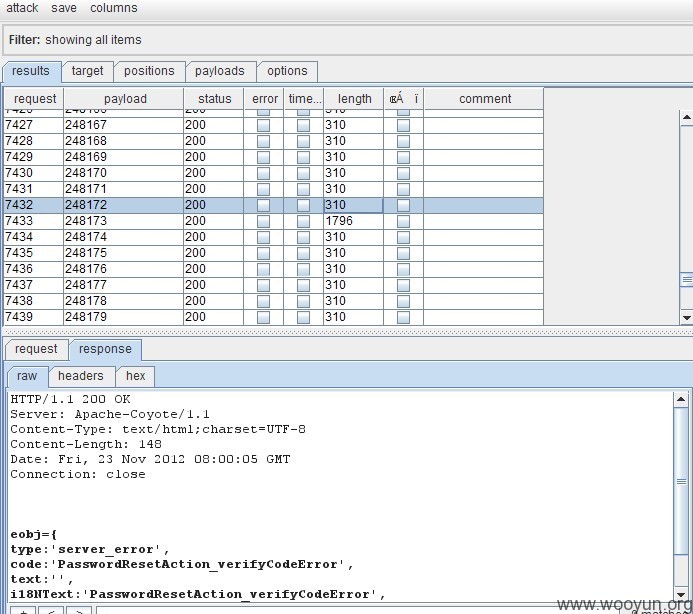Toggle timeout checkbox in row 7433
The height and width of the screenshot is (614, 693).
pos(303,221)
